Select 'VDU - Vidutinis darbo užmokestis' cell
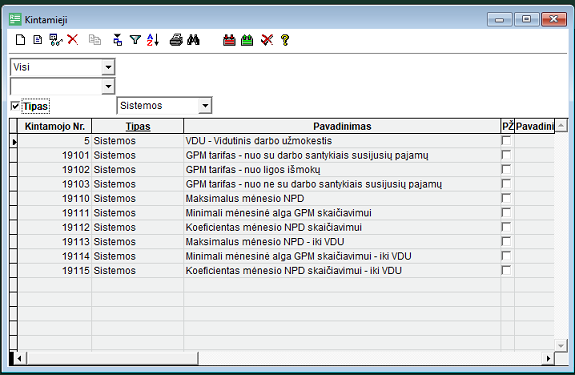Viewport: 575px width, 375px height. coord(342,141)
